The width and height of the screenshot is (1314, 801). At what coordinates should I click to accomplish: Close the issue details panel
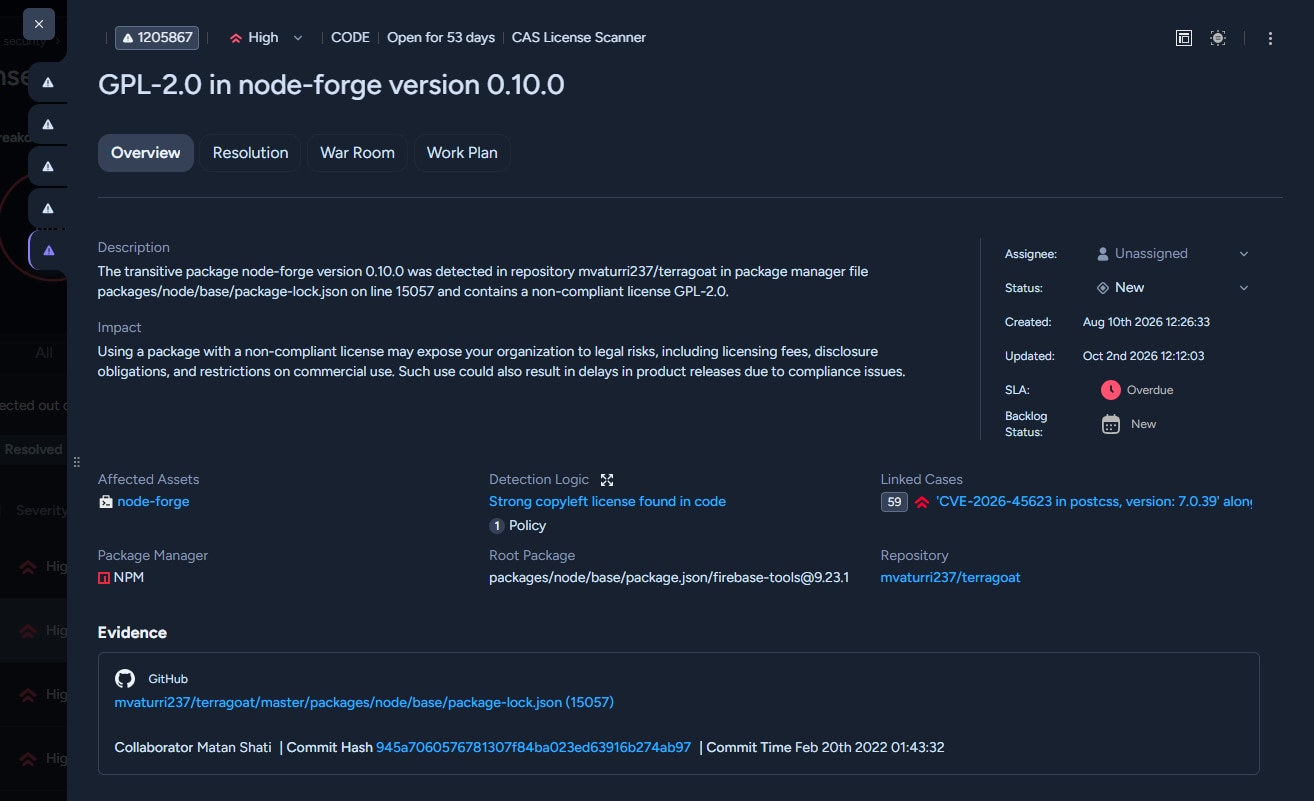pyautogui.click(x=39, y=24)
